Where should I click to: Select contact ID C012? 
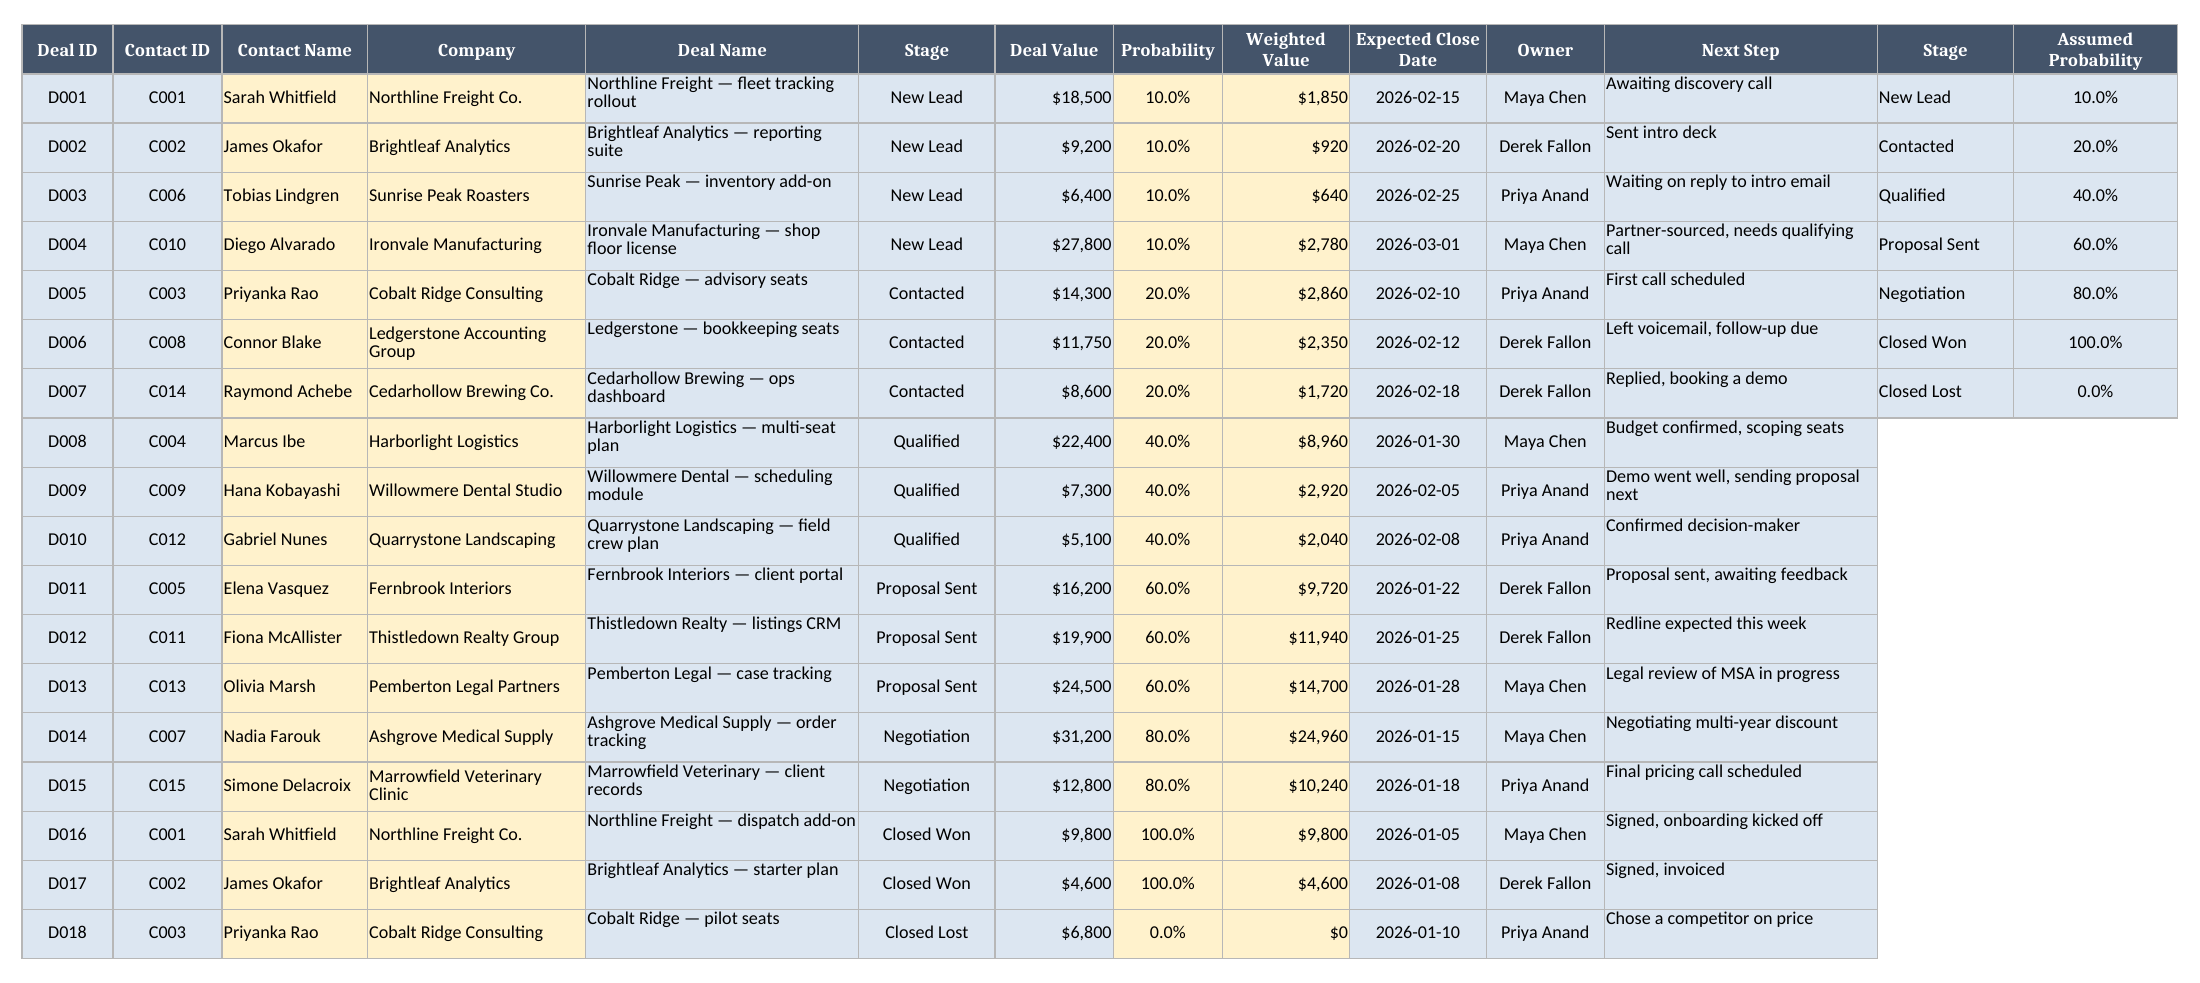coord(167,539)
